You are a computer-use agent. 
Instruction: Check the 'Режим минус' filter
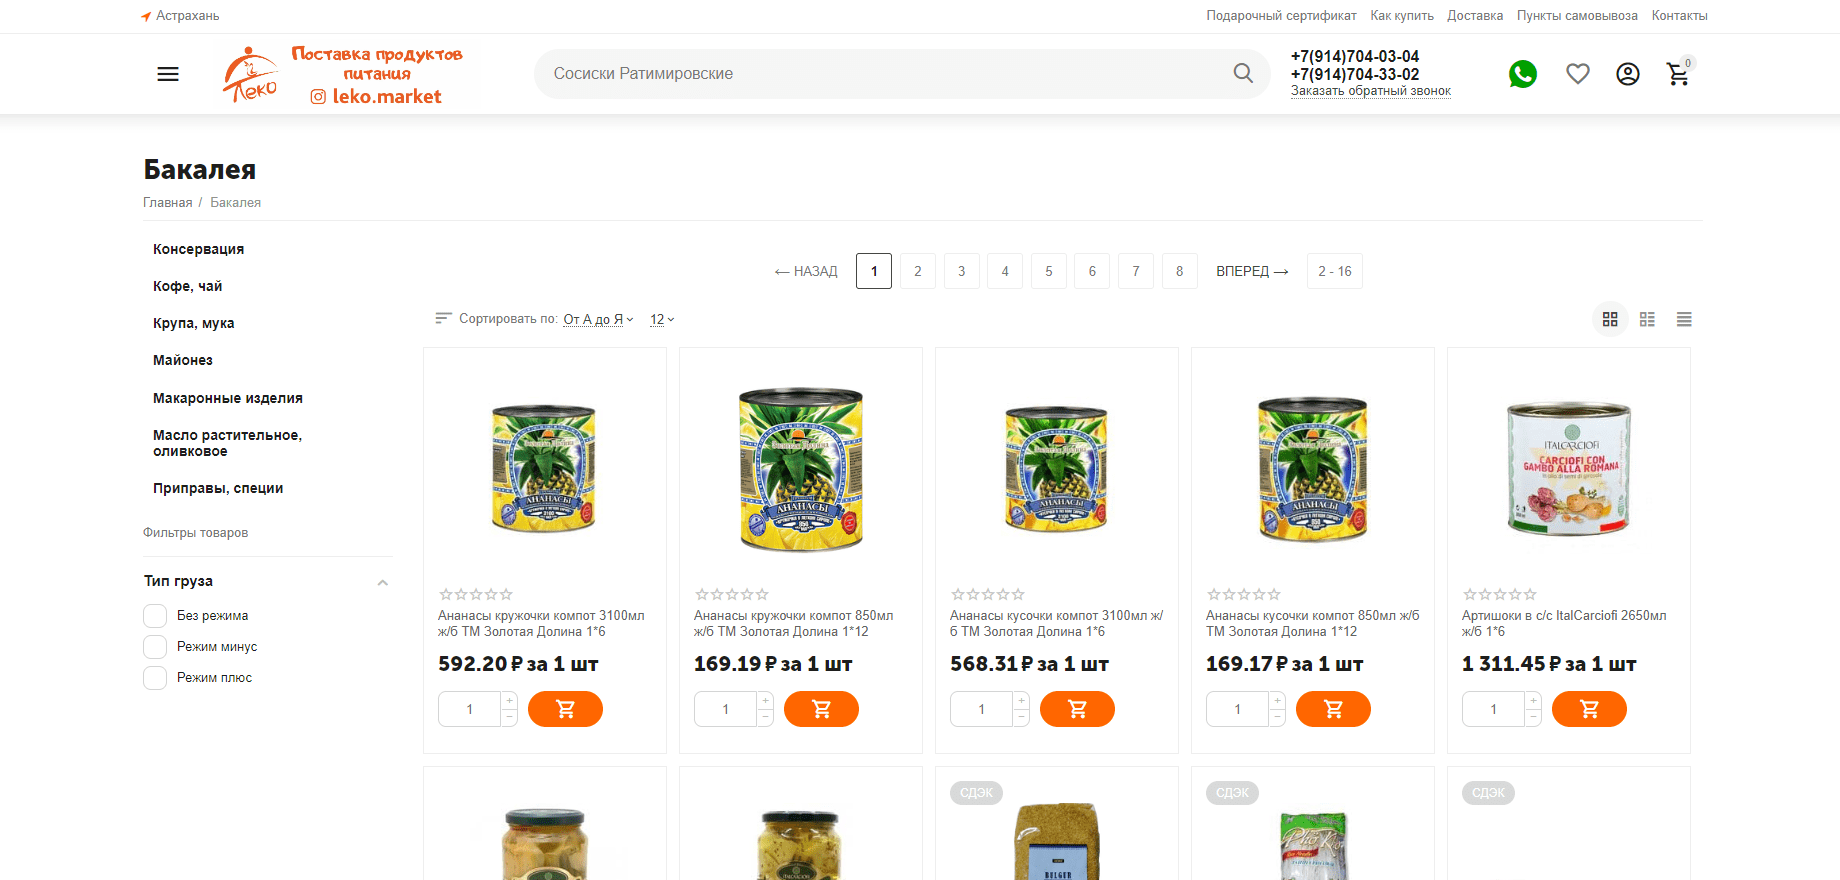(x=155, y=647)
